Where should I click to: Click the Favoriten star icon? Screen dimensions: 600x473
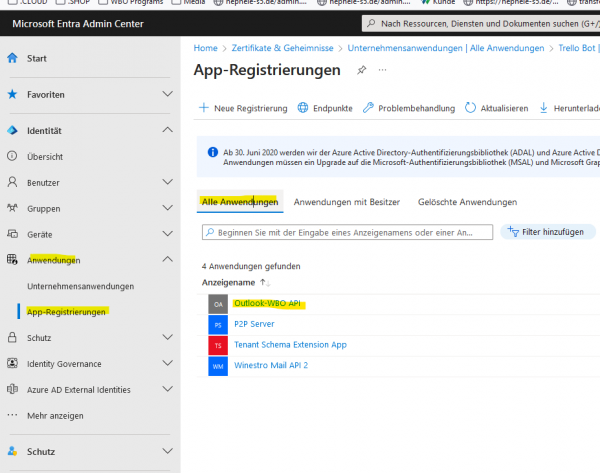(12, 95)
